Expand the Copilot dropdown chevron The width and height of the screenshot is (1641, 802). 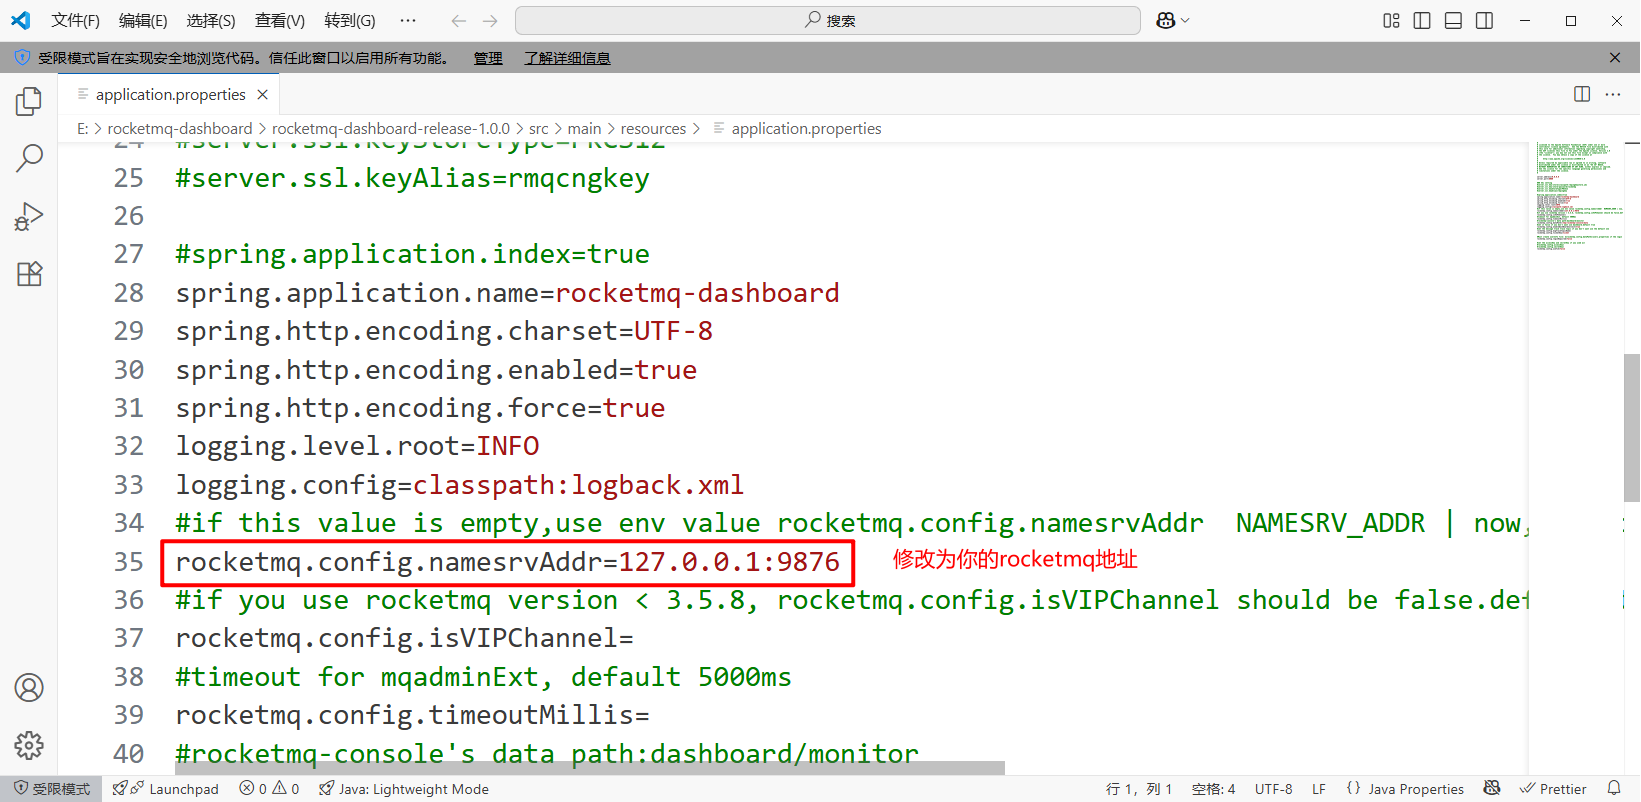tap(1186, 20)
